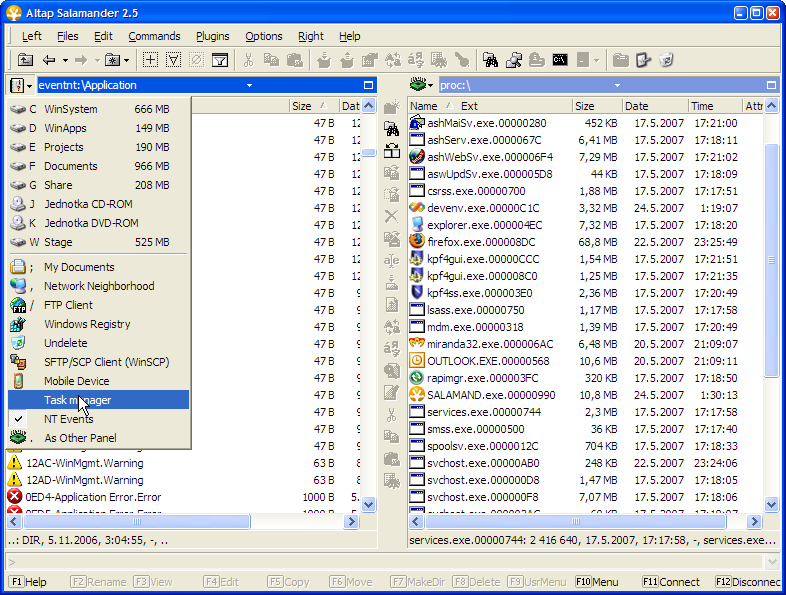
Task: Open the Command Shell toolbar icon
Action: tap(559, 61)
